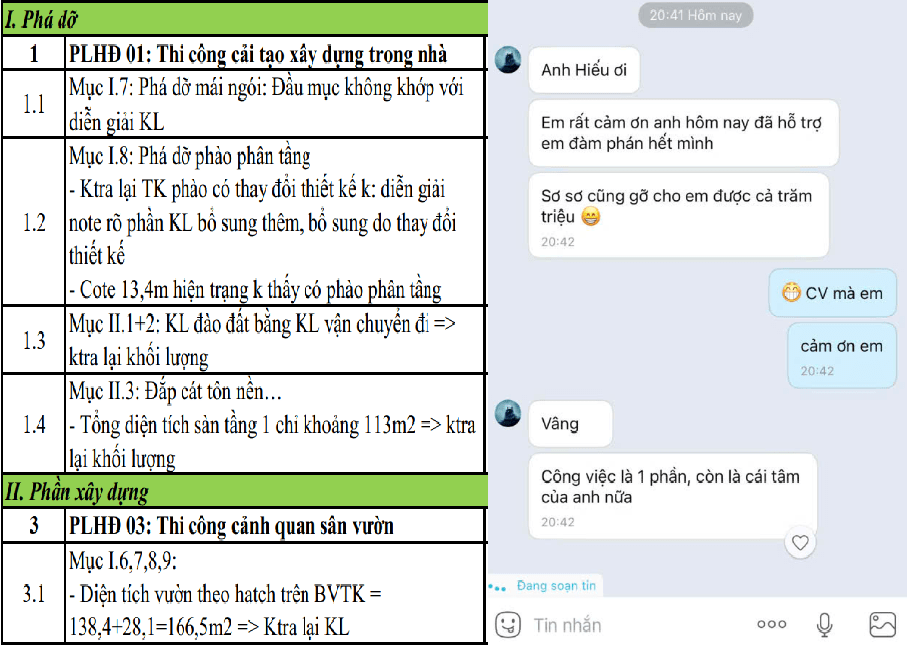Viewport: 907px width, 645px height.
Task: Select row number cell 1.2
Action: point(34,222)
